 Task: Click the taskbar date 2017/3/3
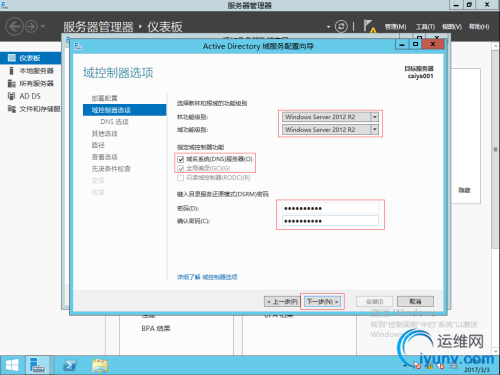tap(477, 370)
